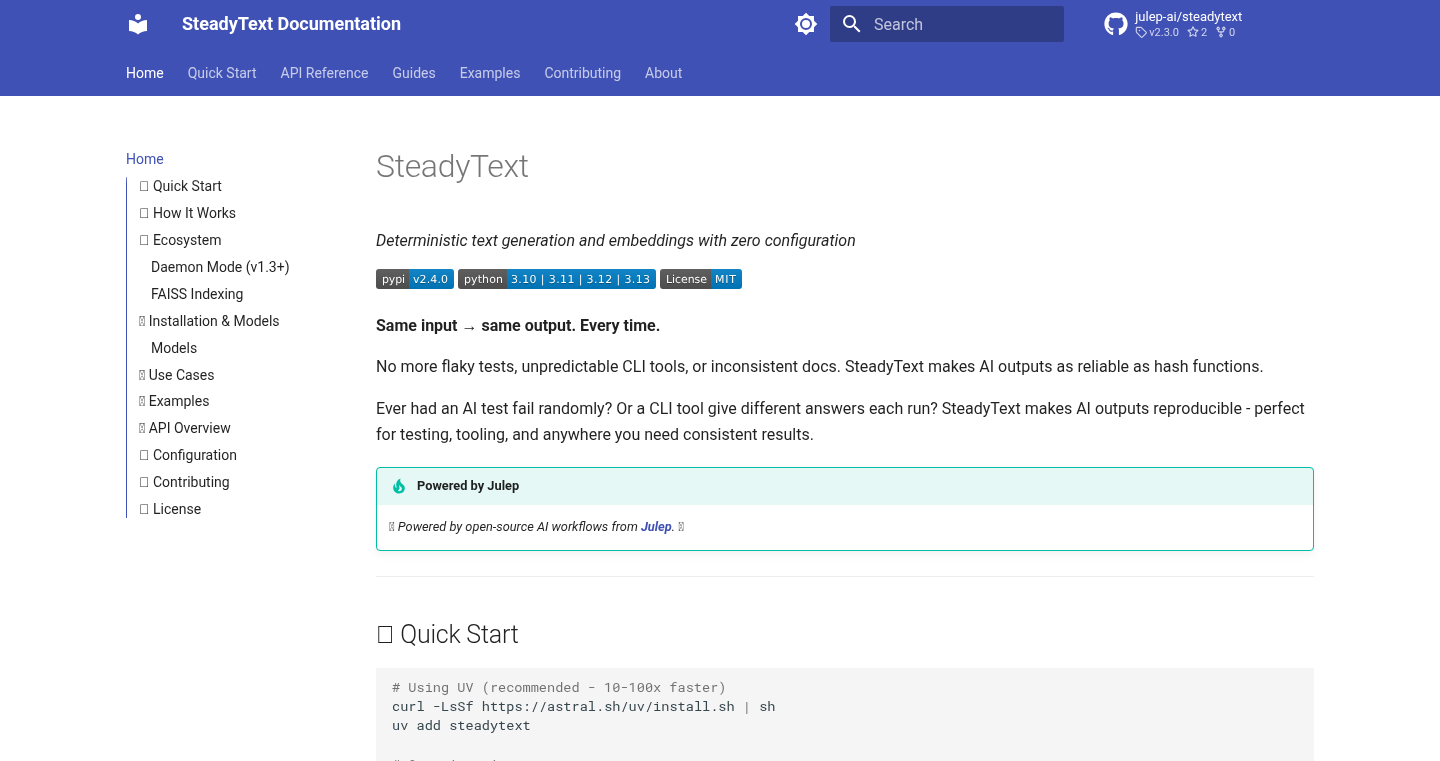
Task: Open the Examples tab in header
Action: tap(490, 73)
